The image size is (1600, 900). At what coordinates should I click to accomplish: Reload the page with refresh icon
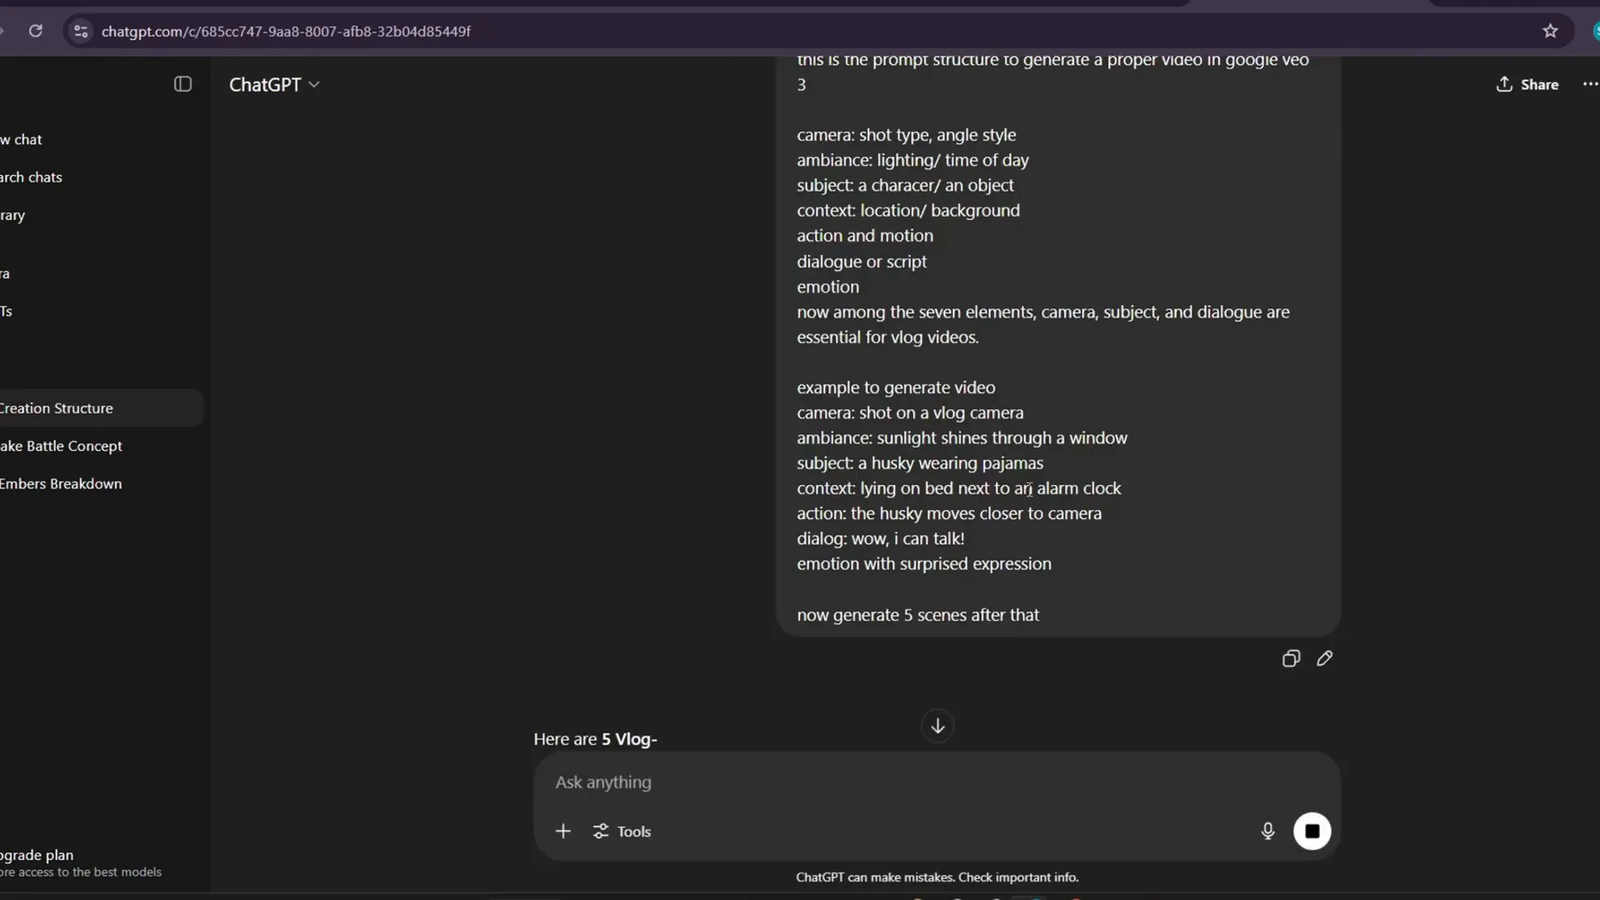pyautogui.click(x=36, y=31)
